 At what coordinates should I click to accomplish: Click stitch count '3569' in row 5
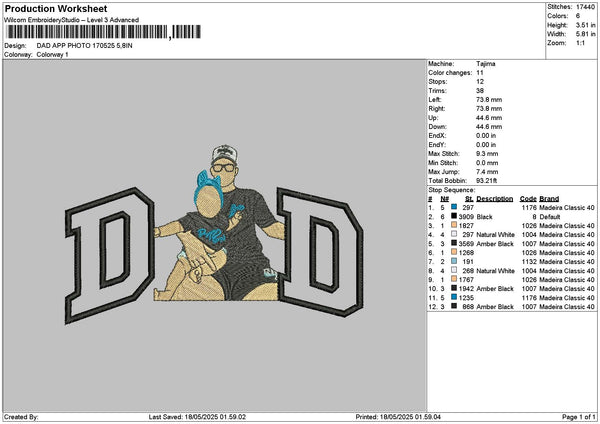(x=466, y=243)
